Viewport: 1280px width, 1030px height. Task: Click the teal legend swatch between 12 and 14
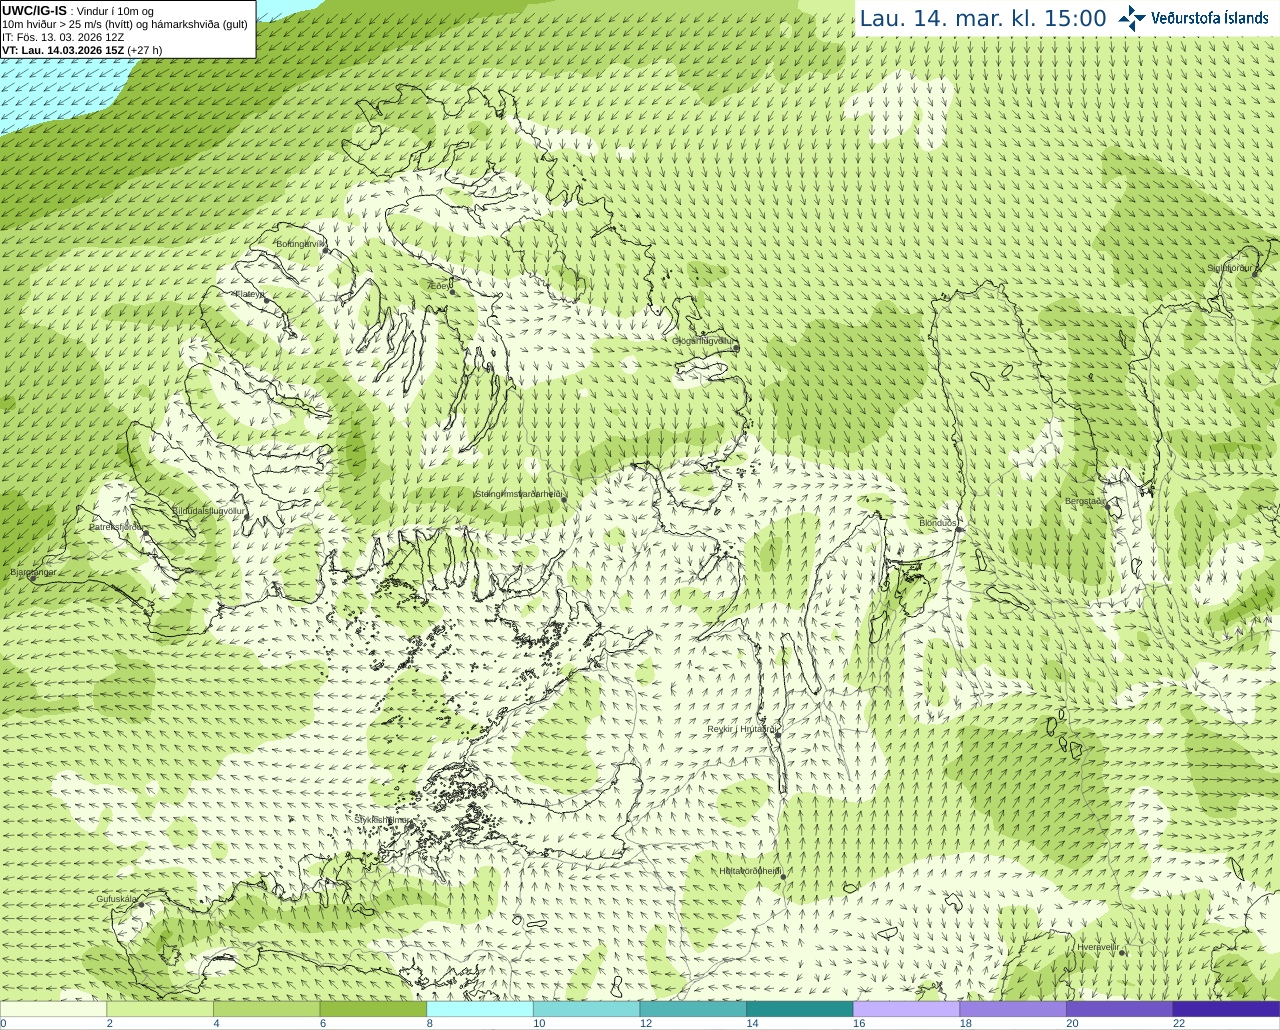693,1009
